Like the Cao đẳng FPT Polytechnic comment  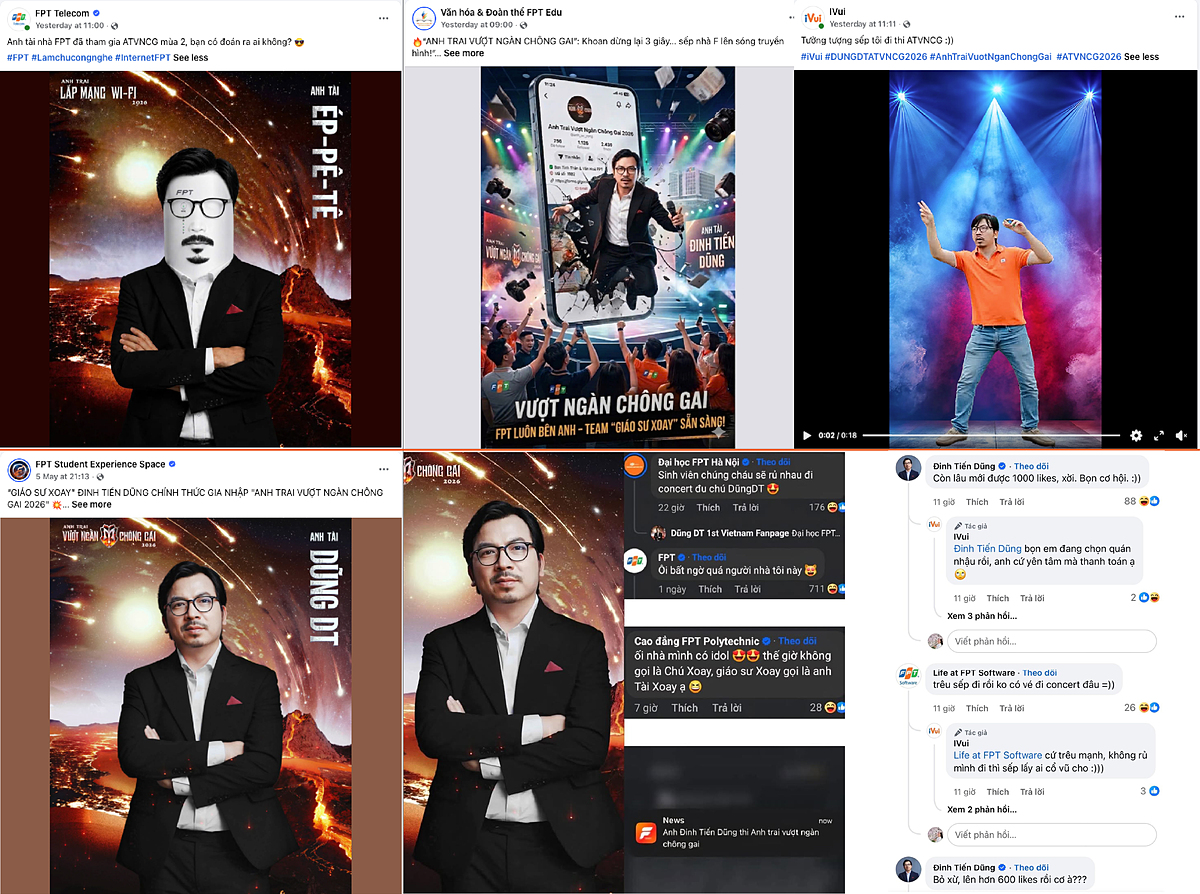tap(685, 708)
